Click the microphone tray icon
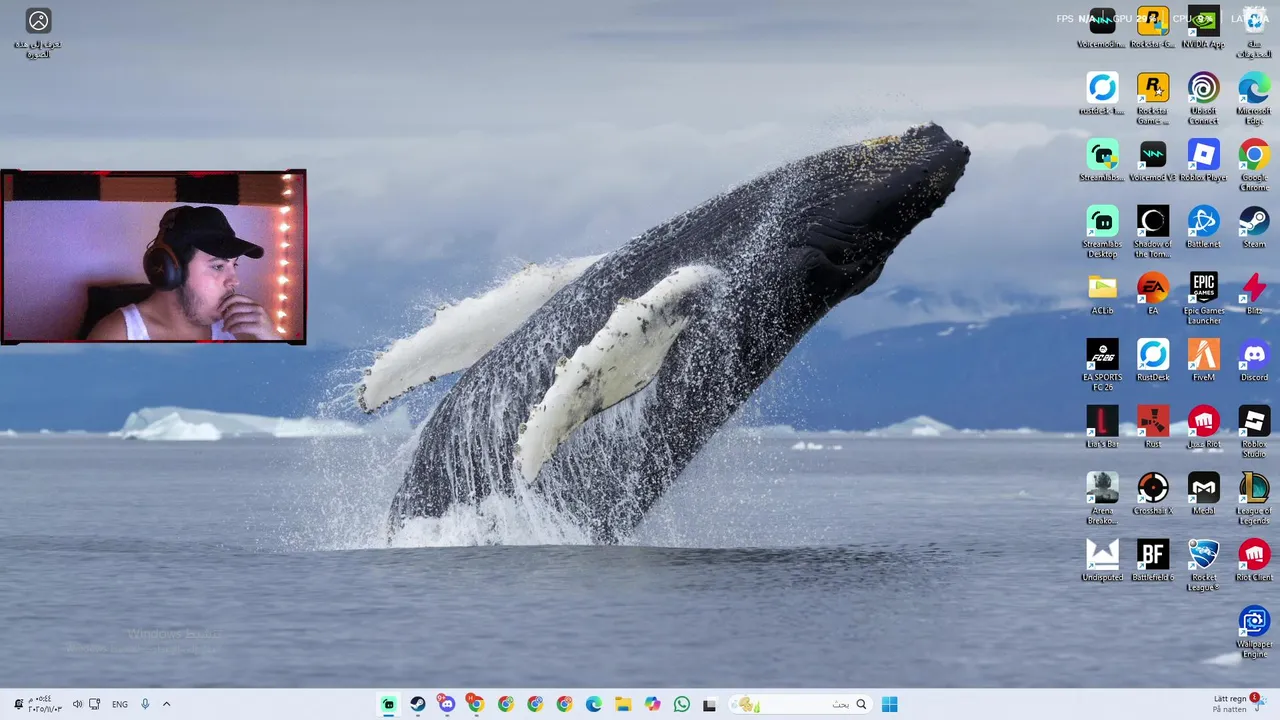 (x=145, y=704)
